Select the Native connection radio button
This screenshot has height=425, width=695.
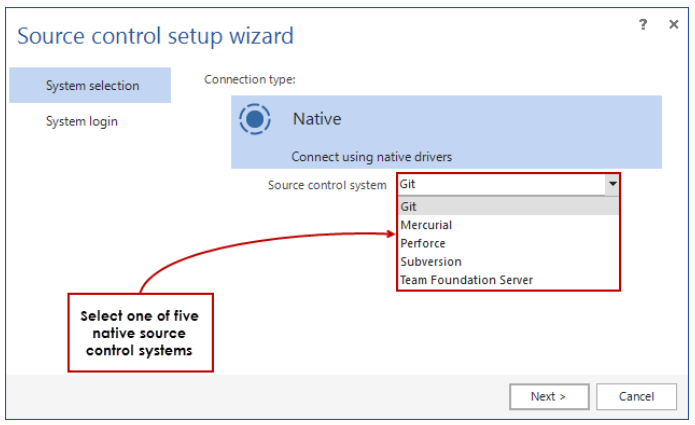coord(254,119)
